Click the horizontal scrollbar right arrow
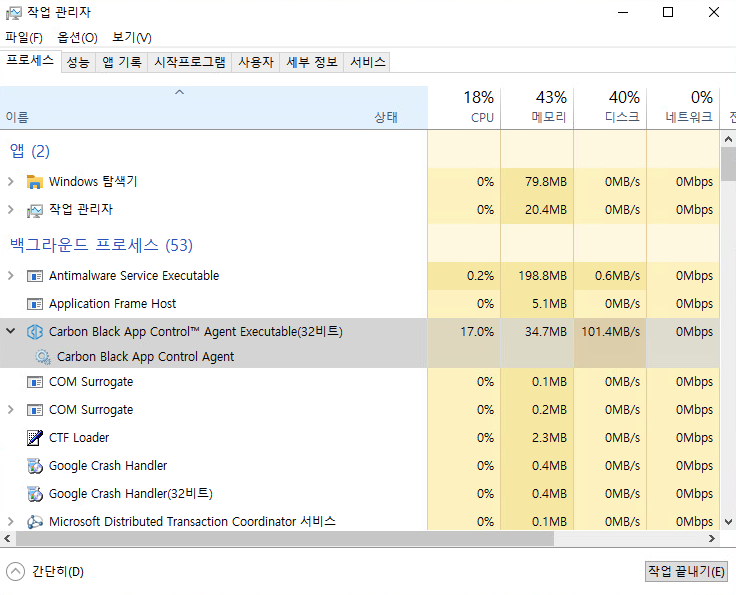Image resolution: width=736 pixels, height=595 pixels. [x=712, y=538]
